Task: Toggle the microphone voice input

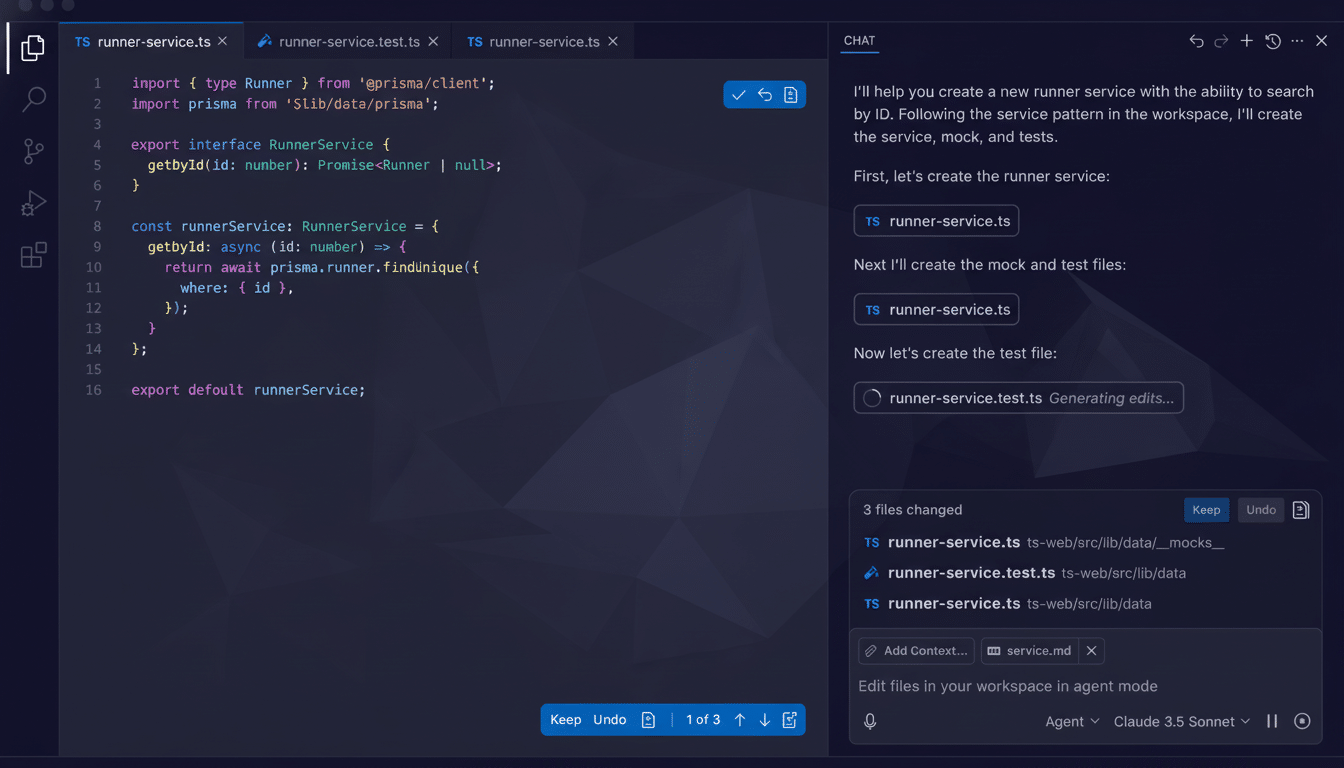Action: coord(869,720)
